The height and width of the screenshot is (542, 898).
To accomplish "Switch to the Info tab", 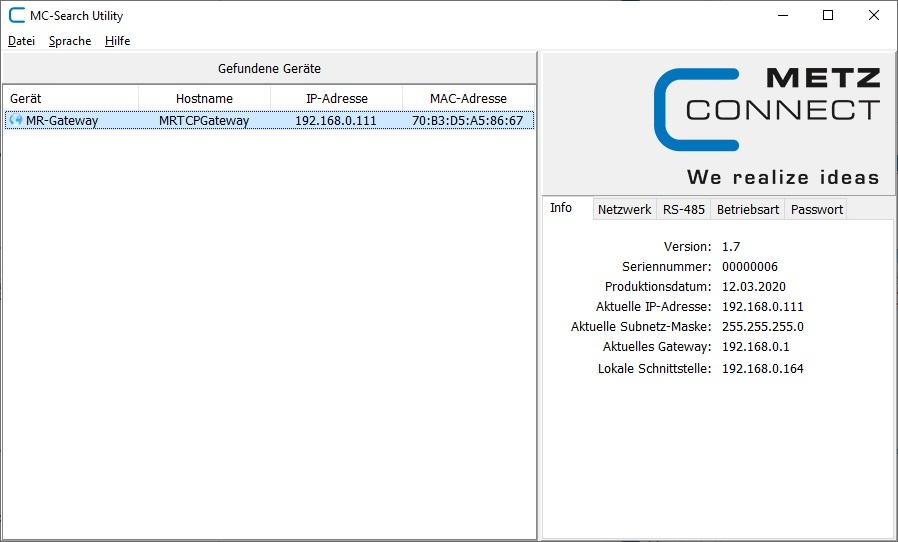I will coord(561,208).
